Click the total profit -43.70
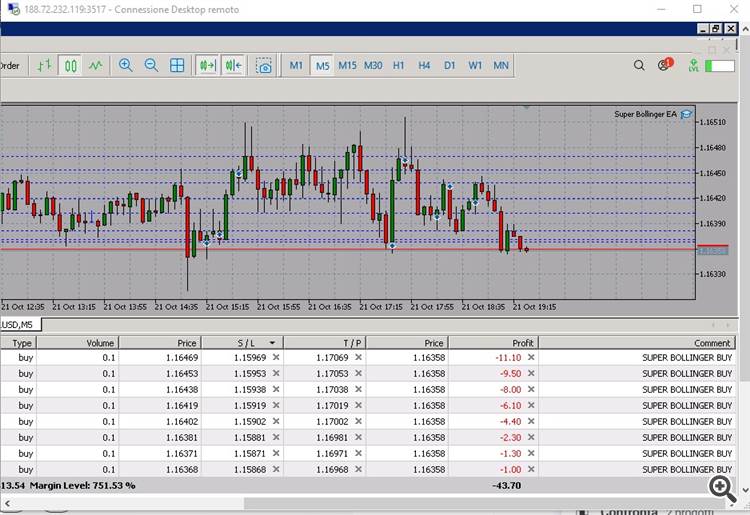Viewport: 750px width, 515px height. click(x=507, y=485)
